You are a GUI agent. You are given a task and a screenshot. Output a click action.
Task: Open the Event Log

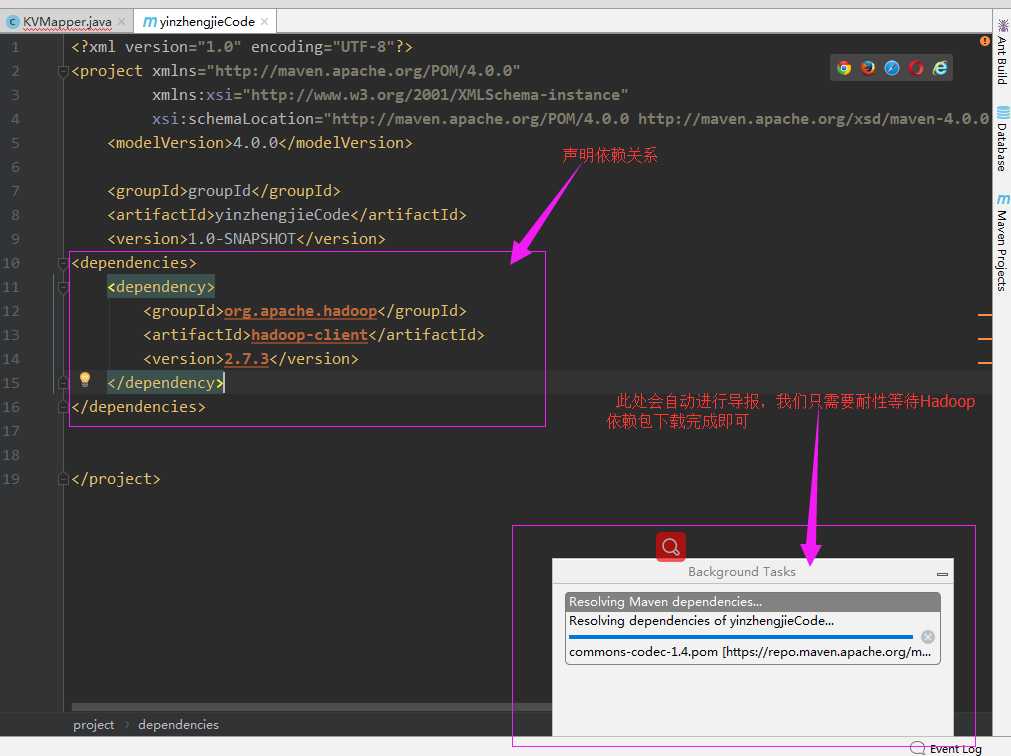(946, 748)
